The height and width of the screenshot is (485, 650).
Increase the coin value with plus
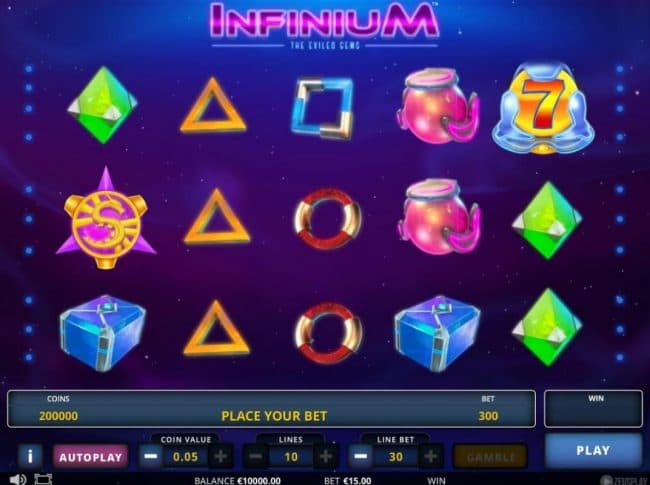[221, 456]
